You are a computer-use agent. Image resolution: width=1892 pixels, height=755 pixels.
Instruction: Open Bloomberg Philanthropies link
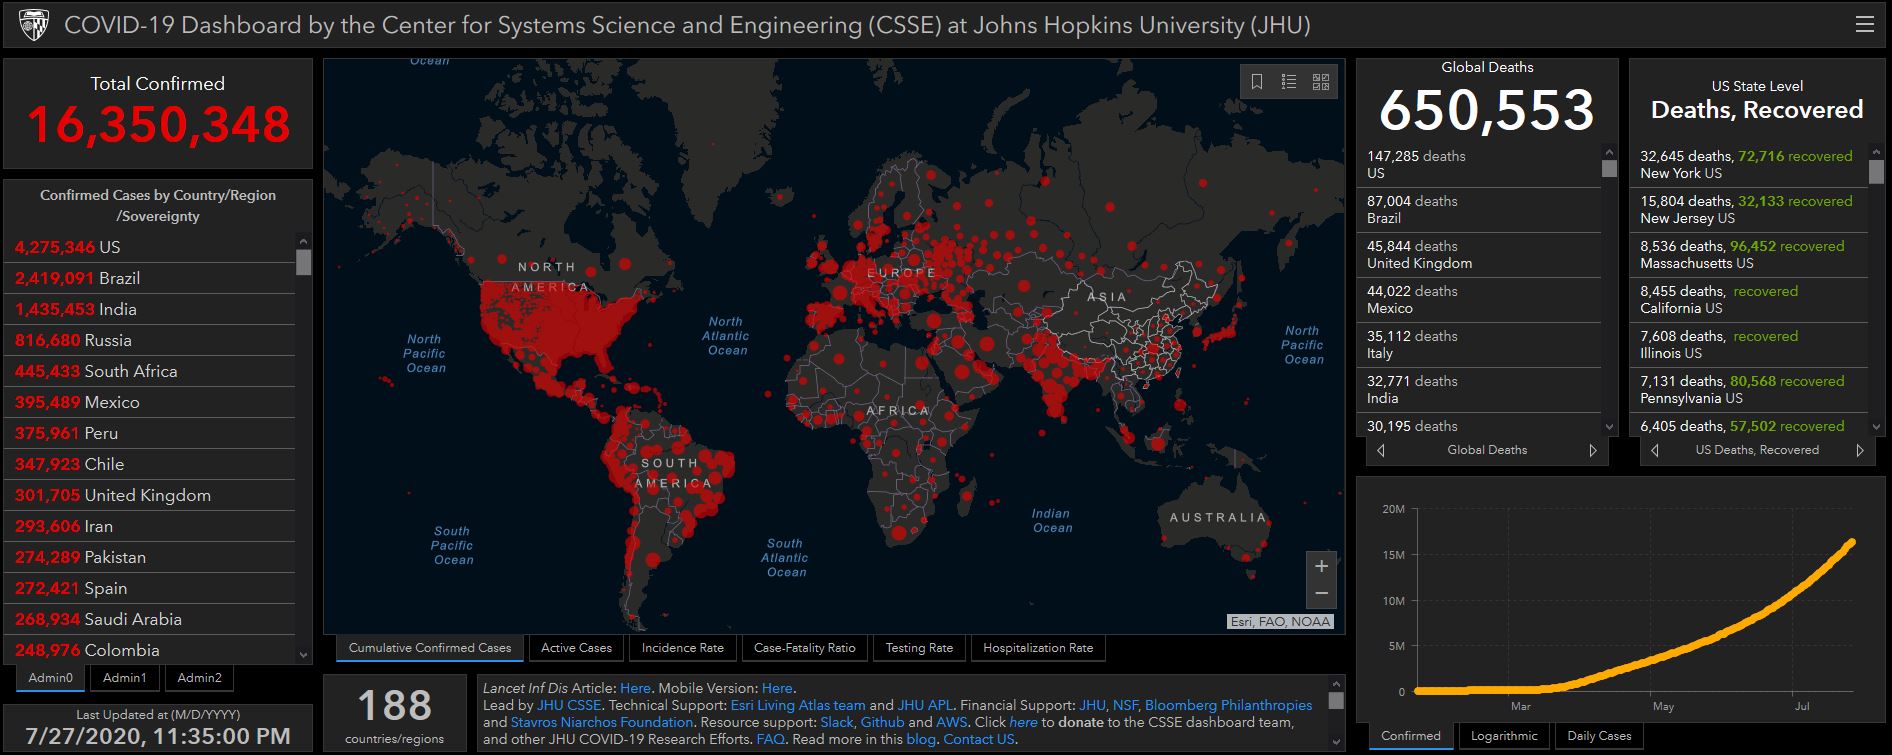coord(1228,705)
